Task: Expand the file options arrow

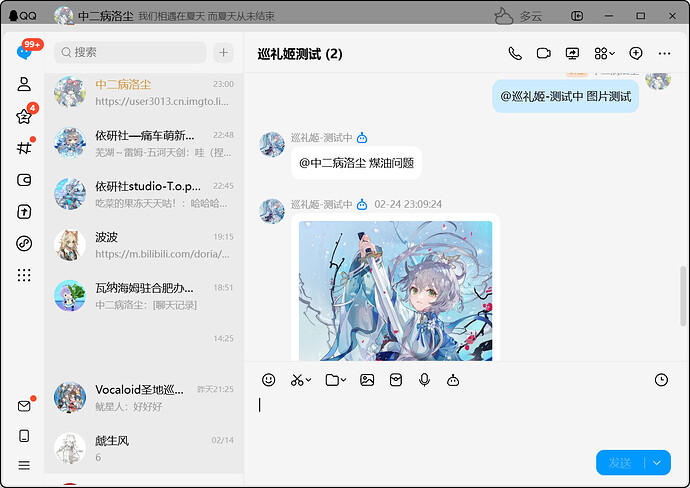Action: pyautogui.click(x=343, y=380)
